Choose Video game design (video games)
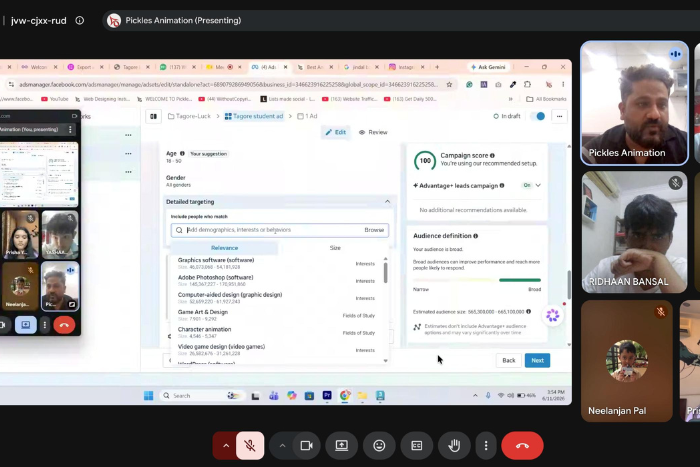The height and width of the screenshot is (467, 700). pyautogui.click(x=276, y=350)
